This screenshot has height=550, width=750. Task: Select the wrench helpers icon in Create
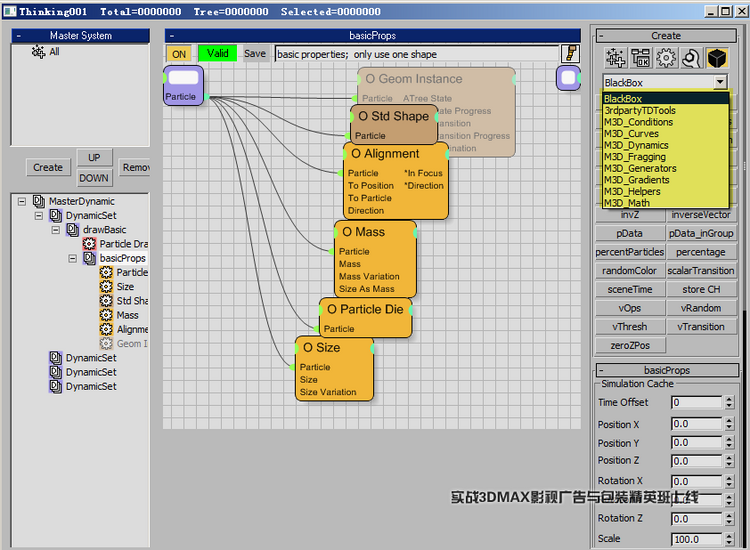[x=691, y=58]
